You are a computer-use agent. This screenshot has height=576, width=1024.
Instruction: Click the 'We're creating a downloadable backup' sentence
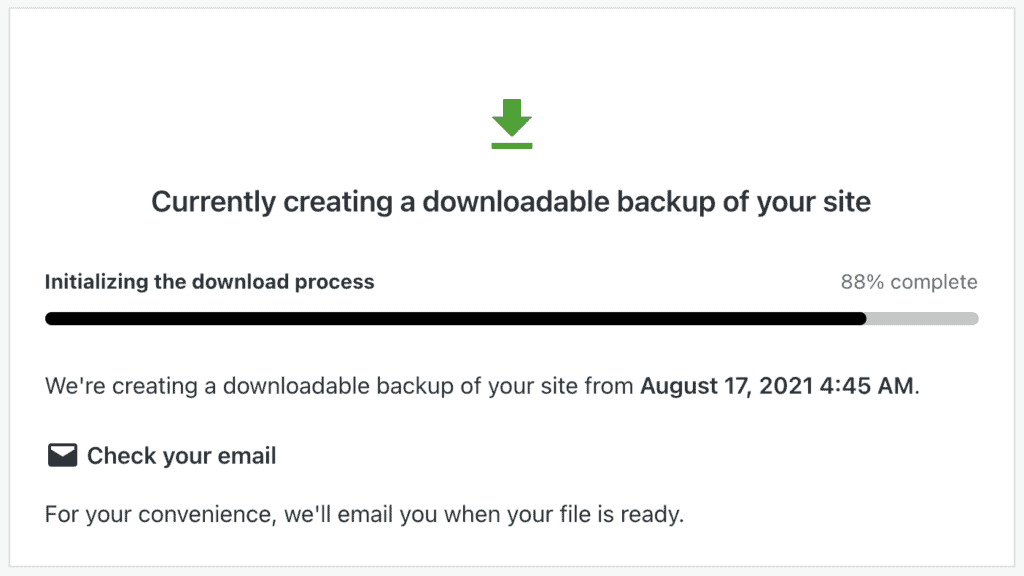pos(482,386)
